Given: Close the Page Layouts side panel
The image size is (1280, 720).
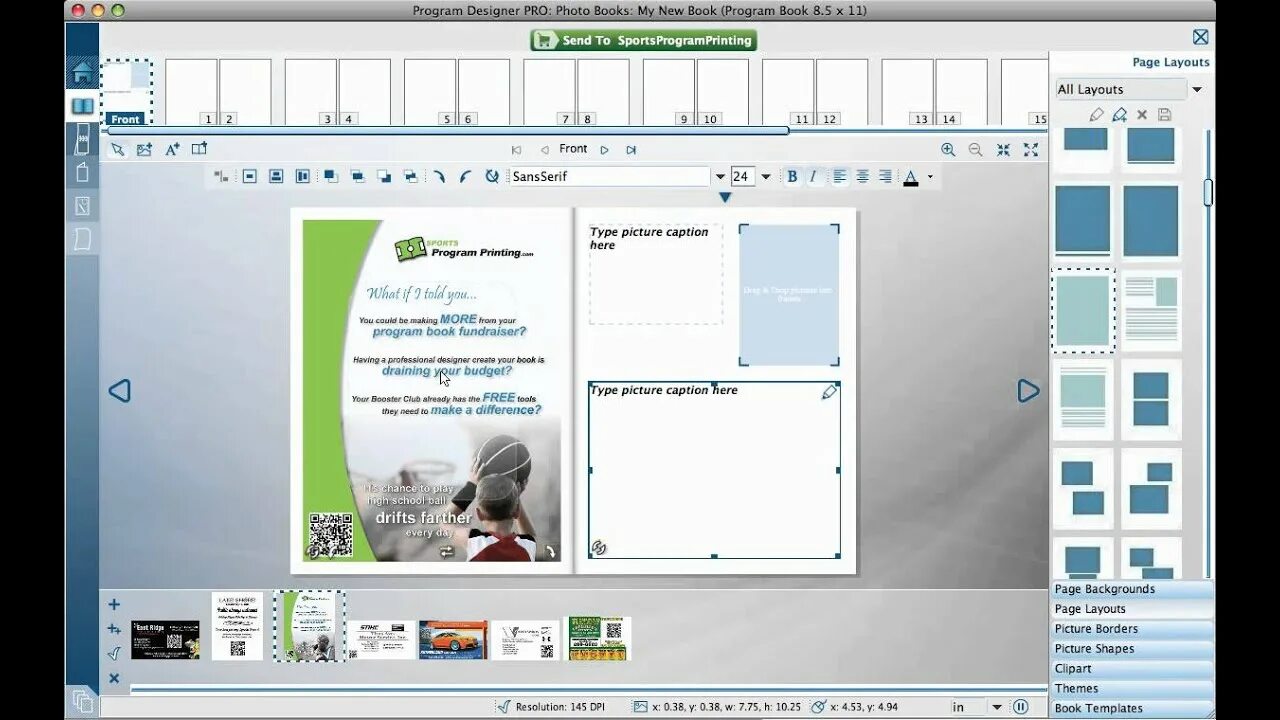Looking at the screenshot, I should 1200,37.
